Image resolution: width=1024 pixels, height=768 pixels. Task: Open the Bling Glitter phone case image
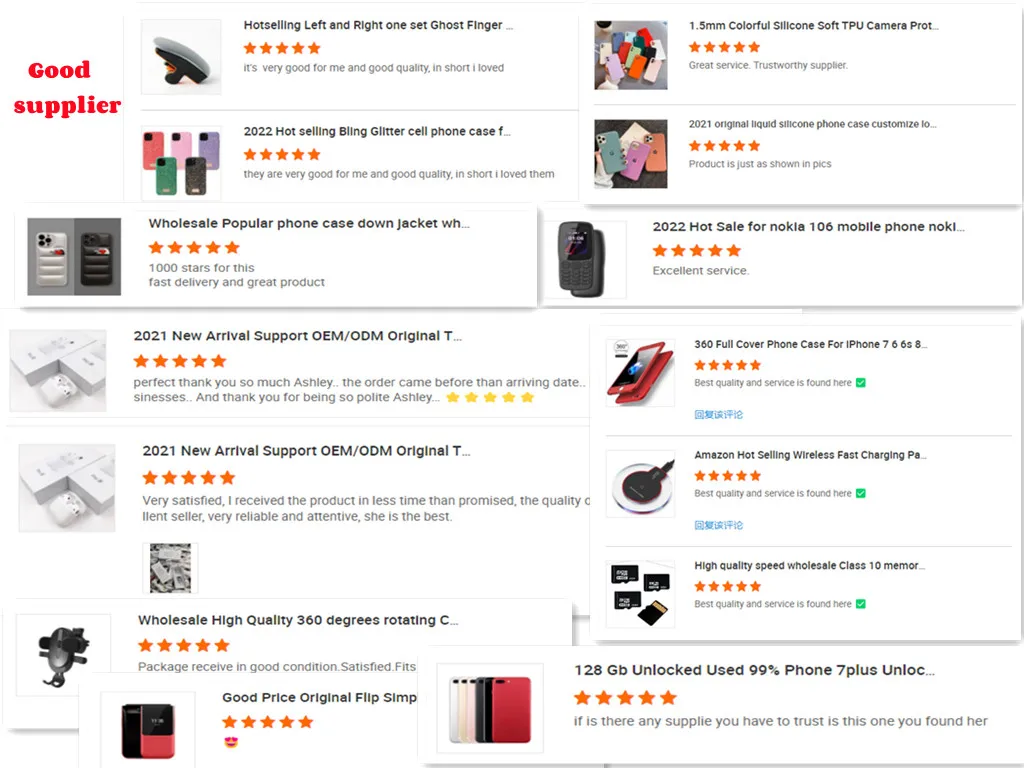pyautogui.click(x=181, y=163)
